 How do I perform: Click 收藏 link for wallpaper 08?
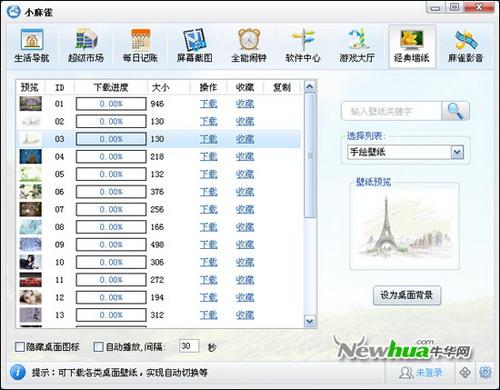(245, 227)
